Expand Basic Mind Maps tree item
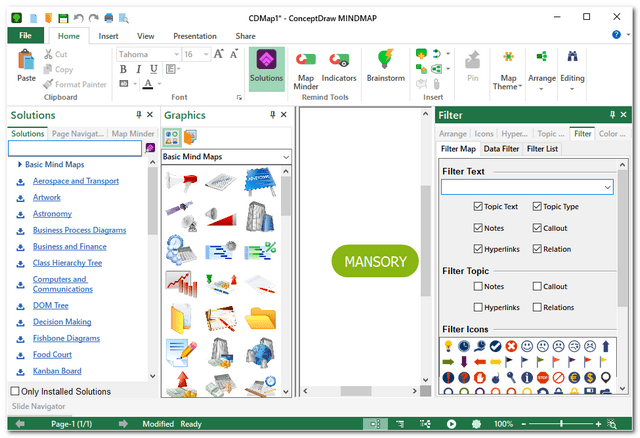Viewport: 640px width, 438px height. pyautogui.click(x=20, y=164)
